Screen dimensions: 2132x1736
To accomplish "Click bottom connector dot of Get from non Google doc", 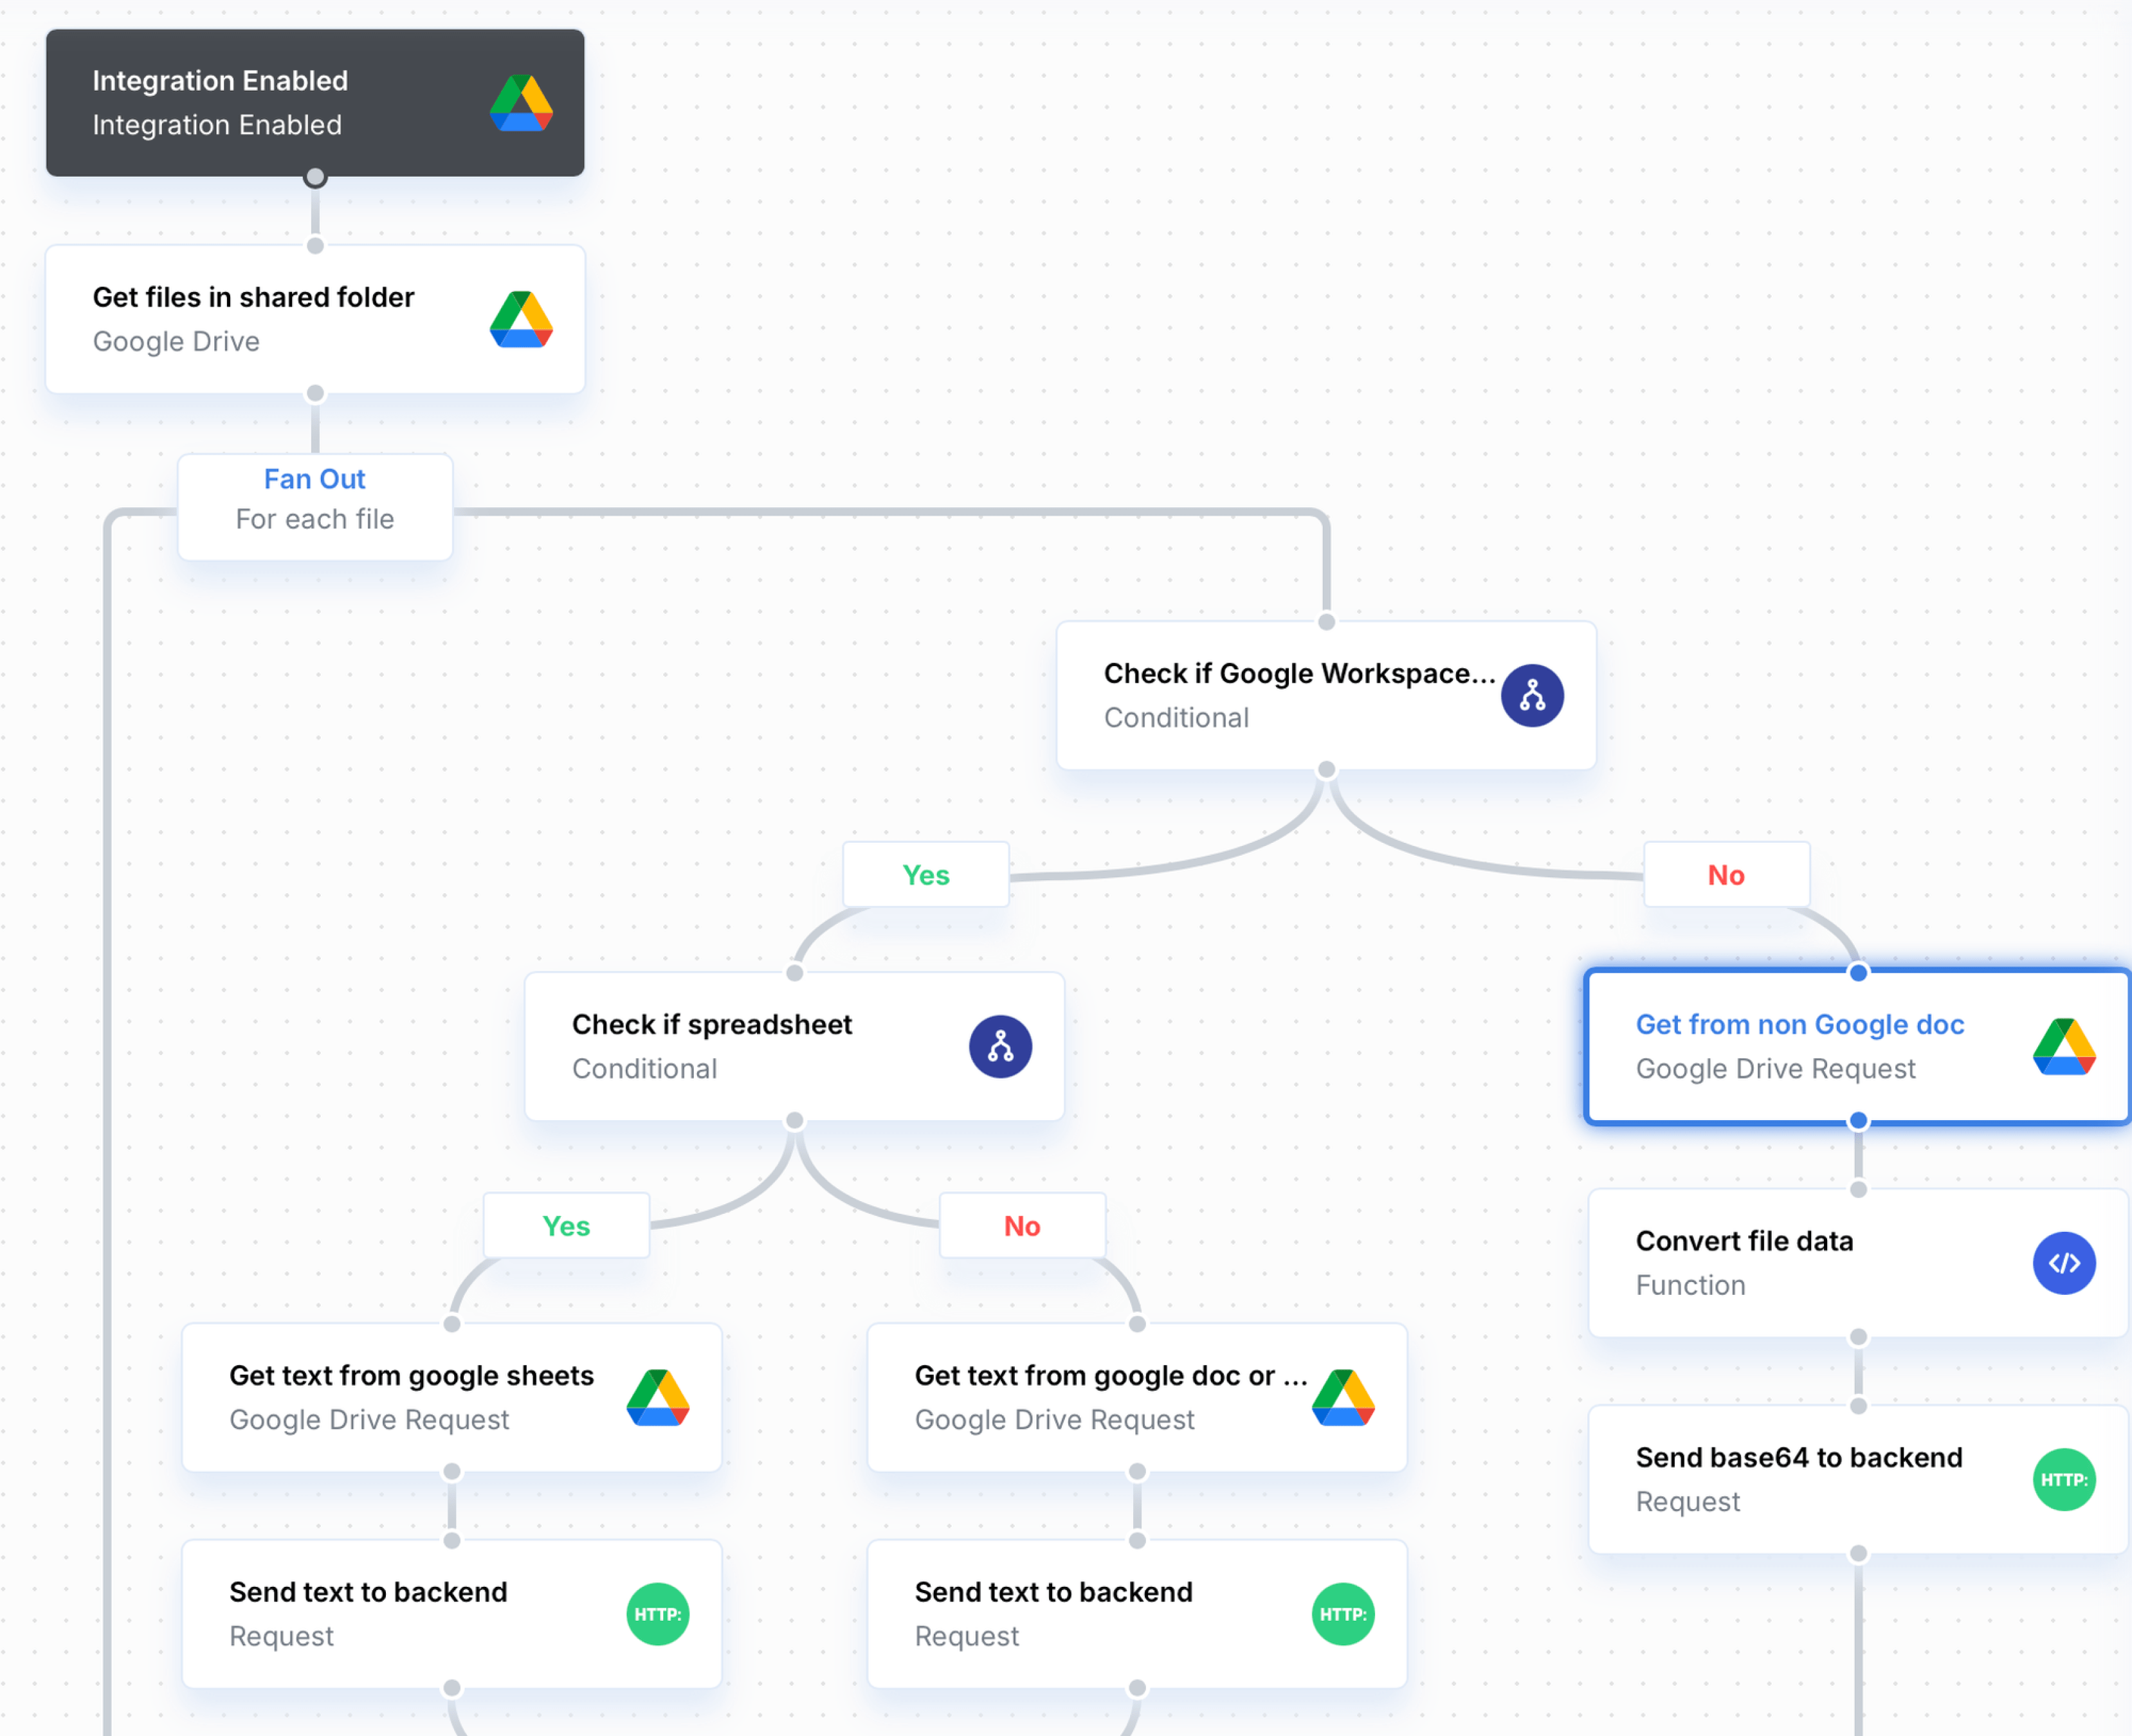I will click(x=1857, y=1121).
